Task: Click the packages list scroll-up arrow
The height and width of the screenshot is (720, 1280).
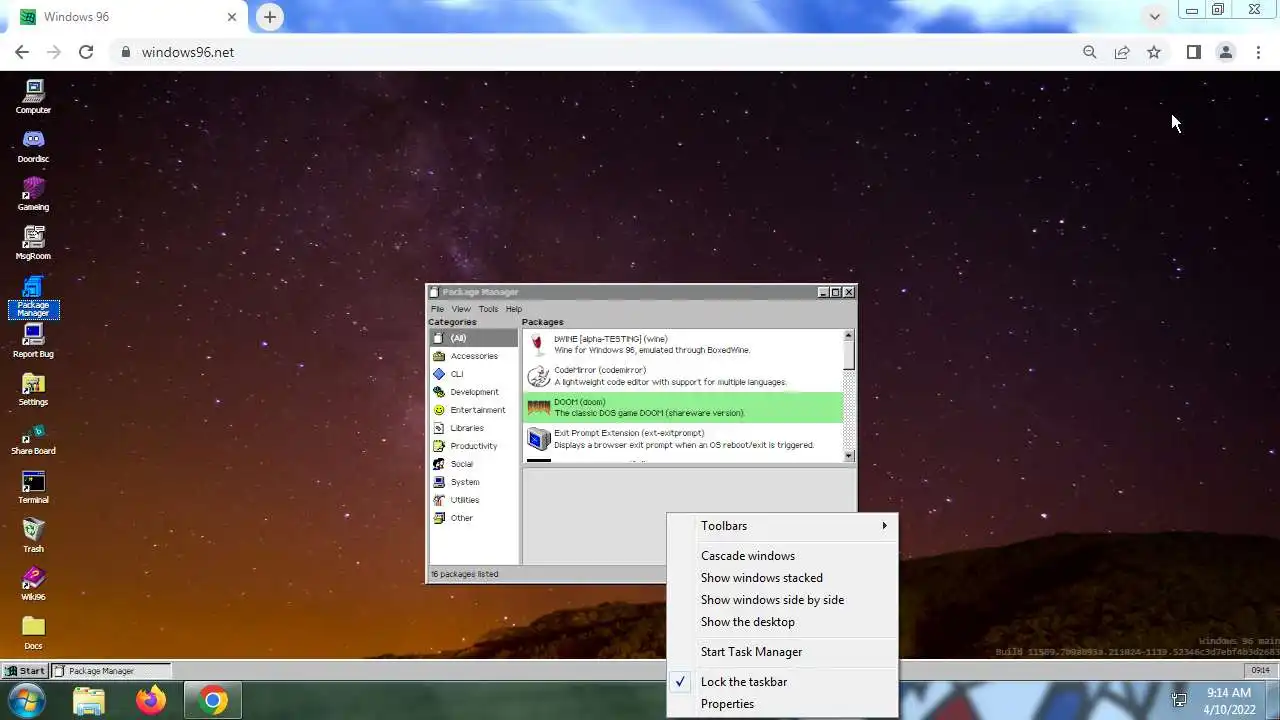Action: click(x=849, y=336)
